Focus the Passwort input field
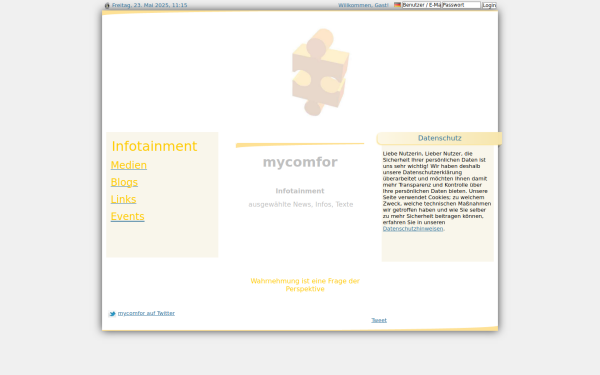 click(461, 5)
